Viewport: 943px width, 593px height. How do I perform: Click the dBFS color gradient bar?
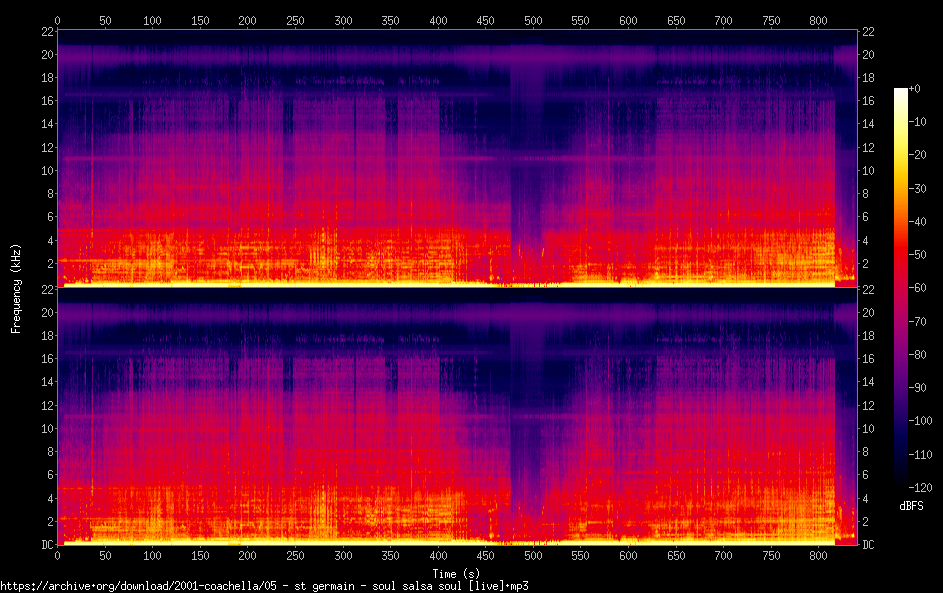coord(900,287)
